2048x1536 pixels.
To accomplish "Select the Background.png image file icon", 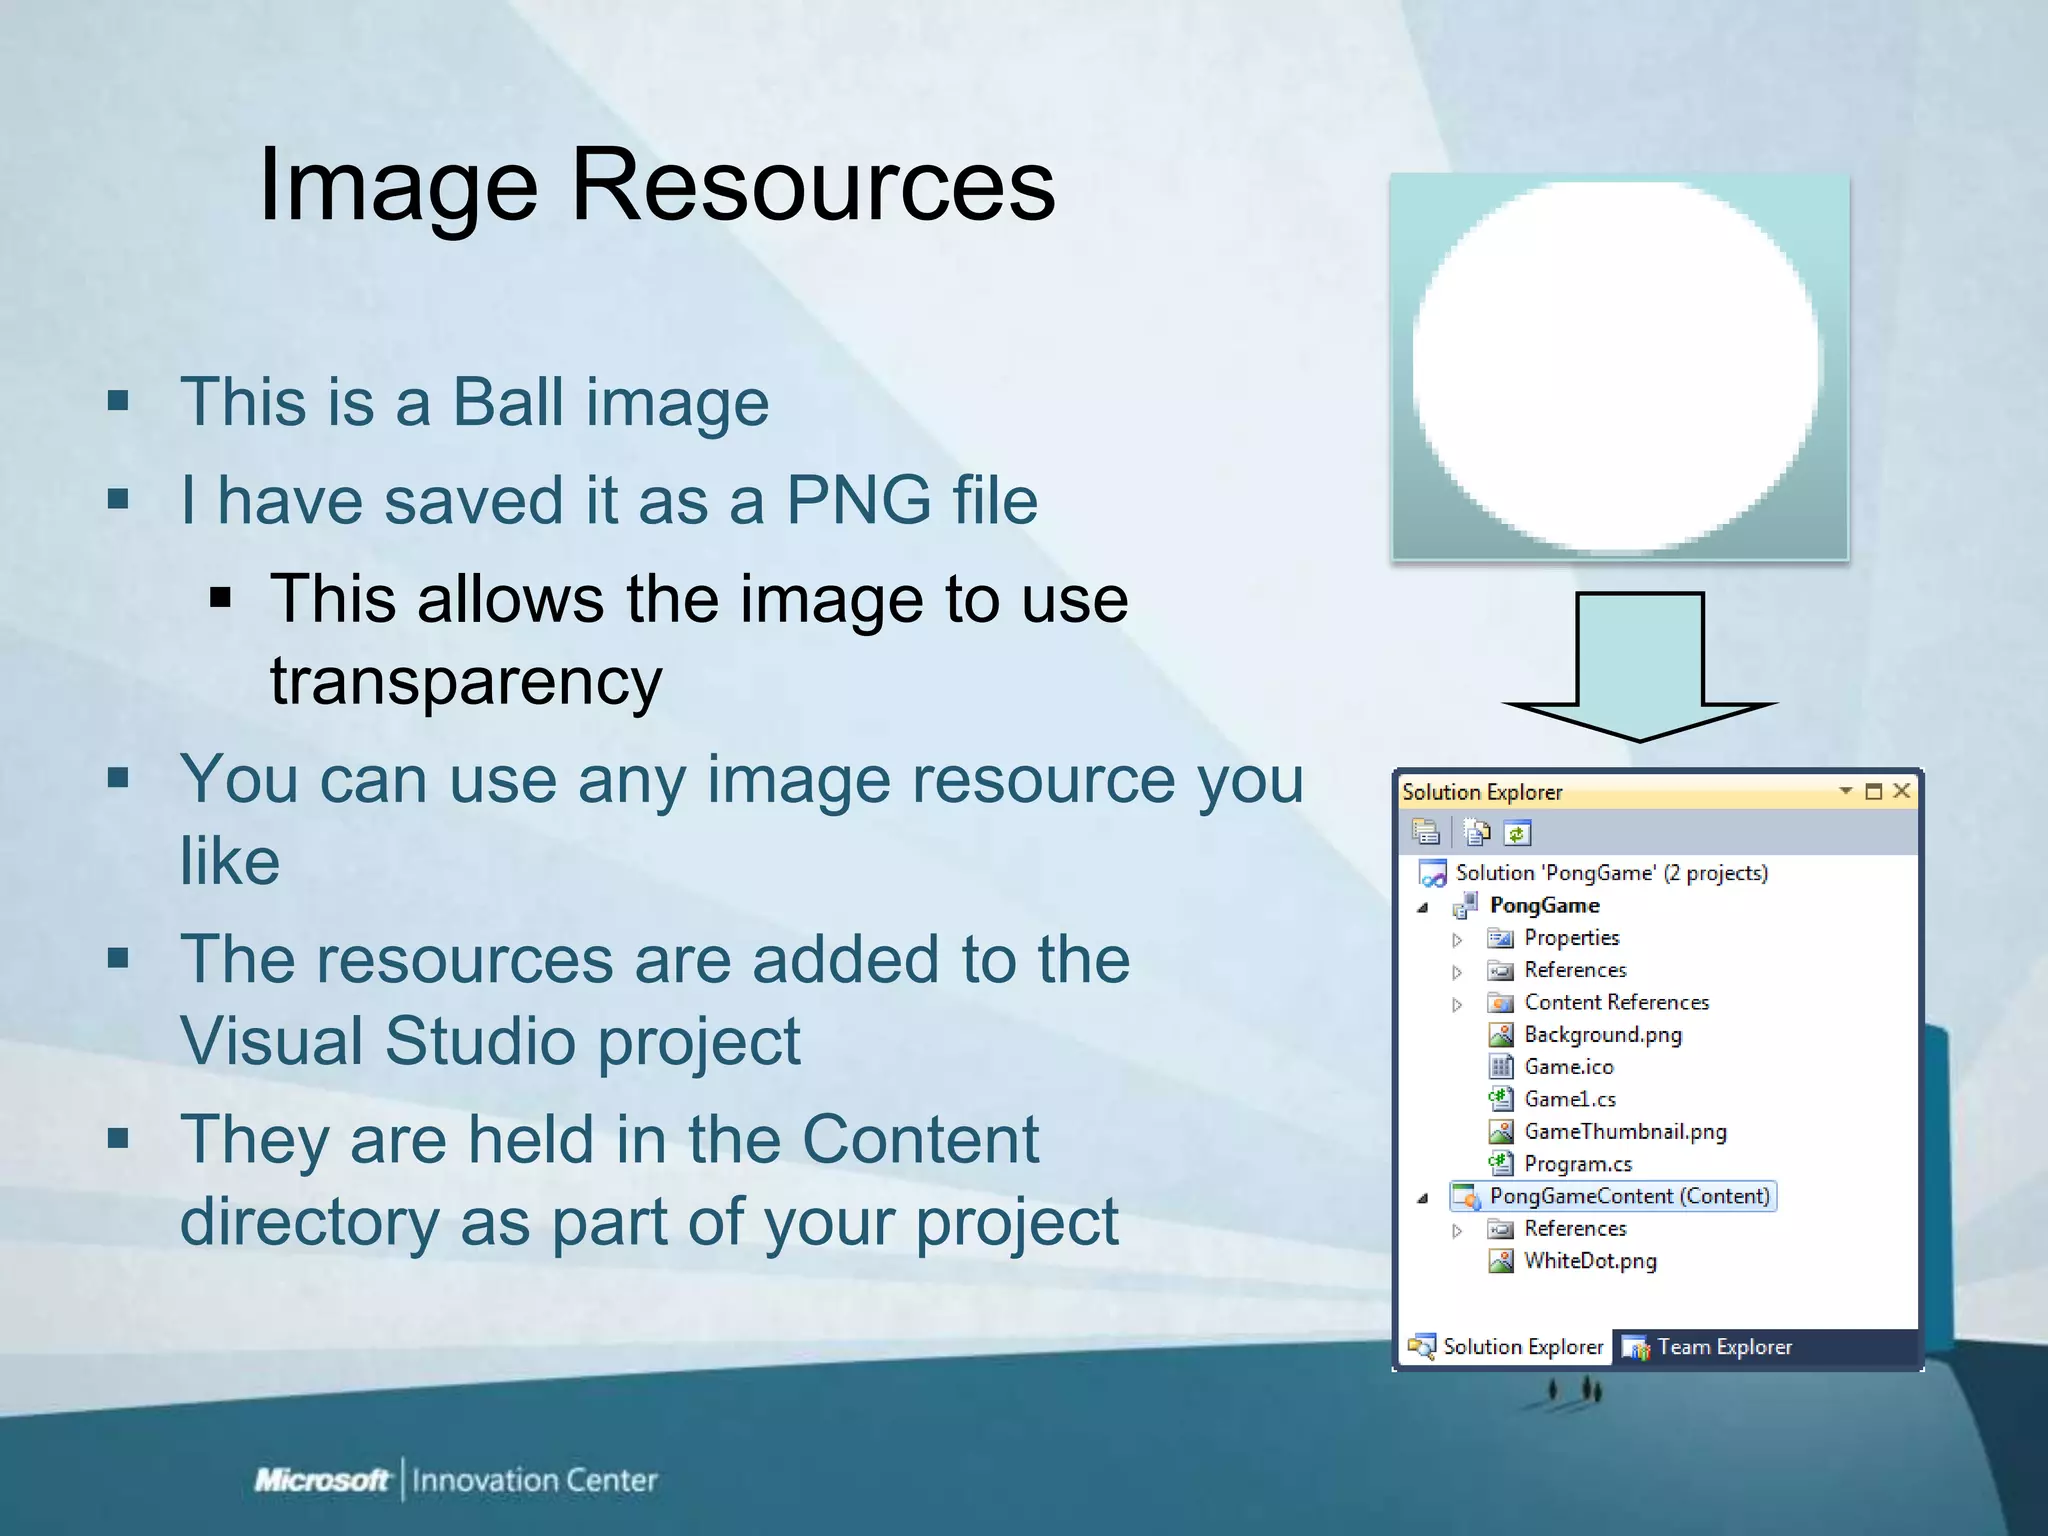I will pos(1500,1035).
